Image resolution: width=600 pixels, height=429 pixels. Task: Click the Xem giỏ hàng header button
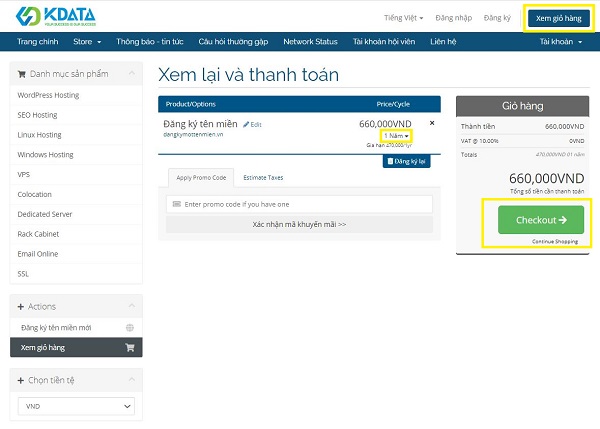coord(558,18)
